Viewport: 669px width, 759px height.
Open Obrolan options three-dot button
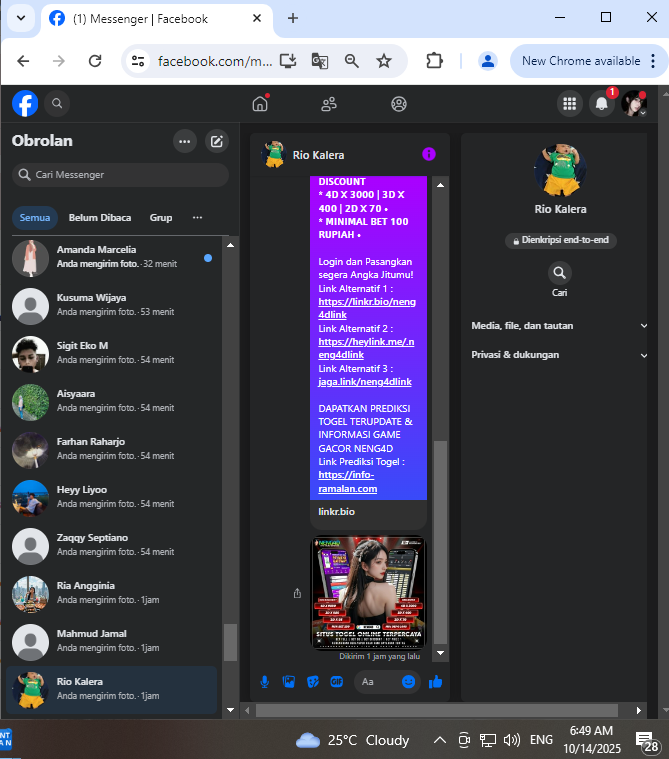click(x=184, y=141)
